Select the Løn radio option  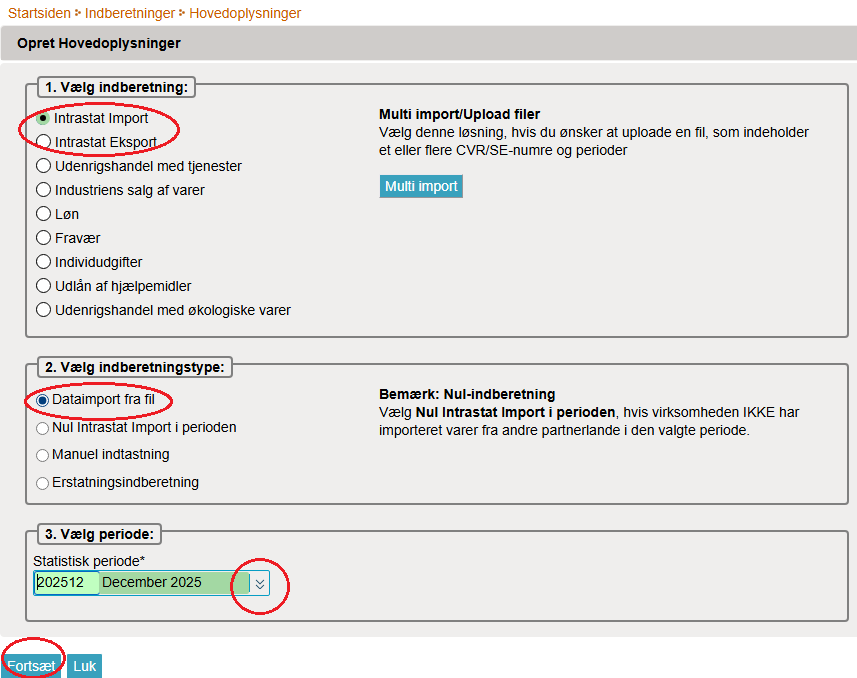click(44, 214)
